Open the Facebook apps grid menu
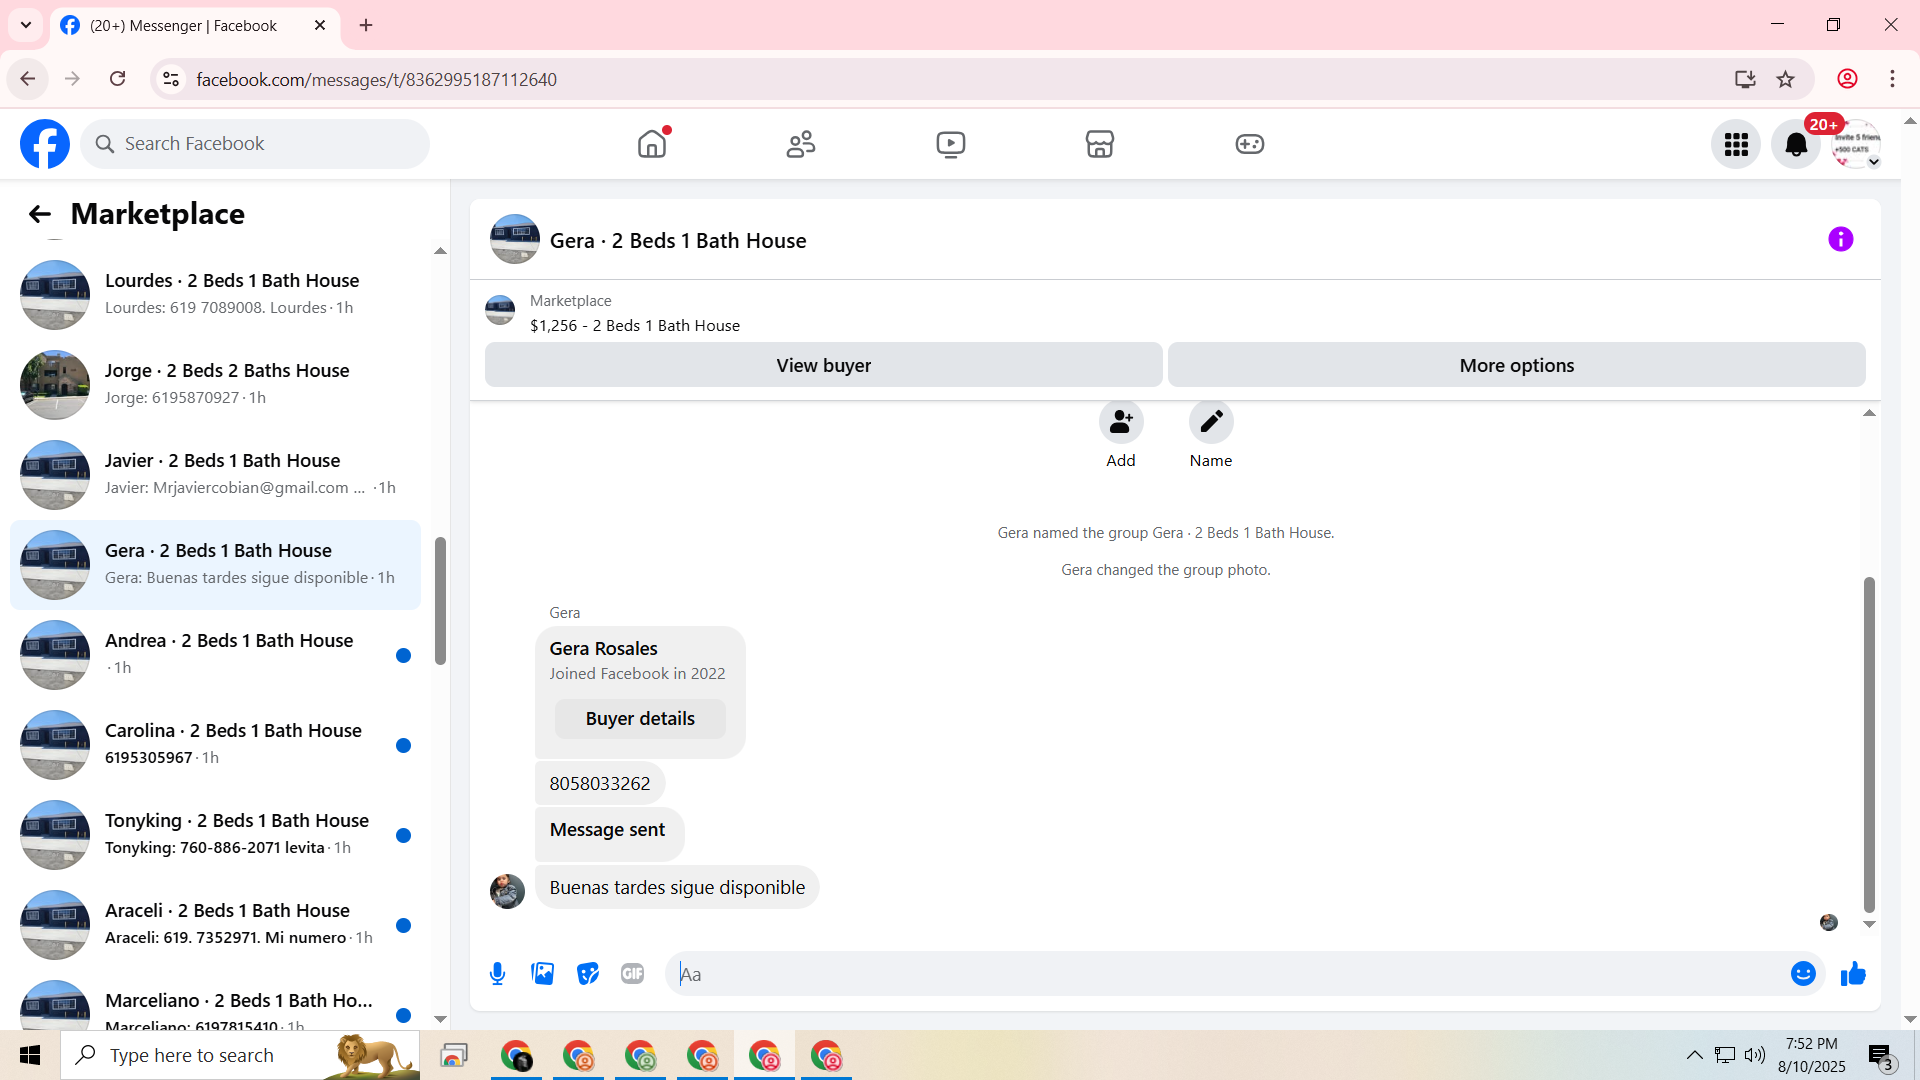 (1736, 144)
